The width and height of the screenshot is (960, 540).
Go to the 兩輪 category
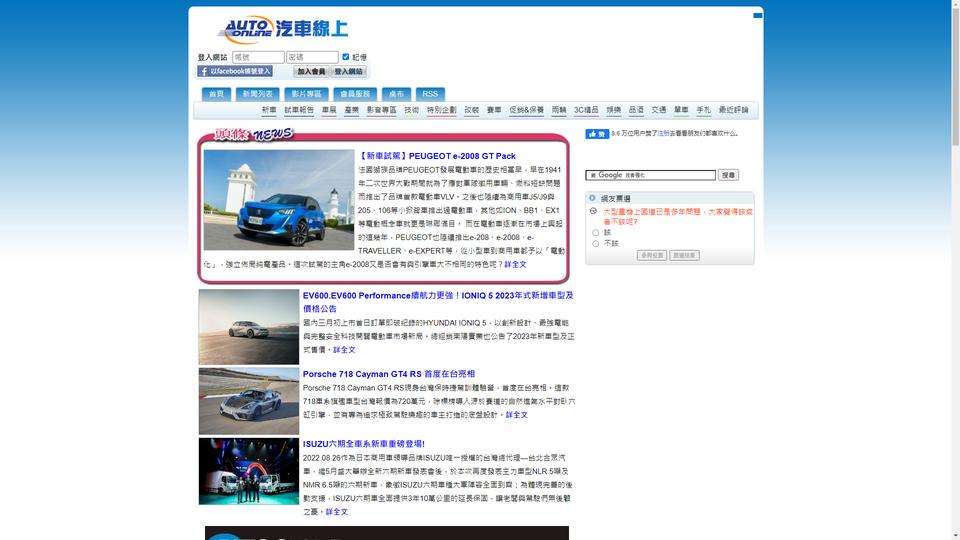click(x=559, y=110)
